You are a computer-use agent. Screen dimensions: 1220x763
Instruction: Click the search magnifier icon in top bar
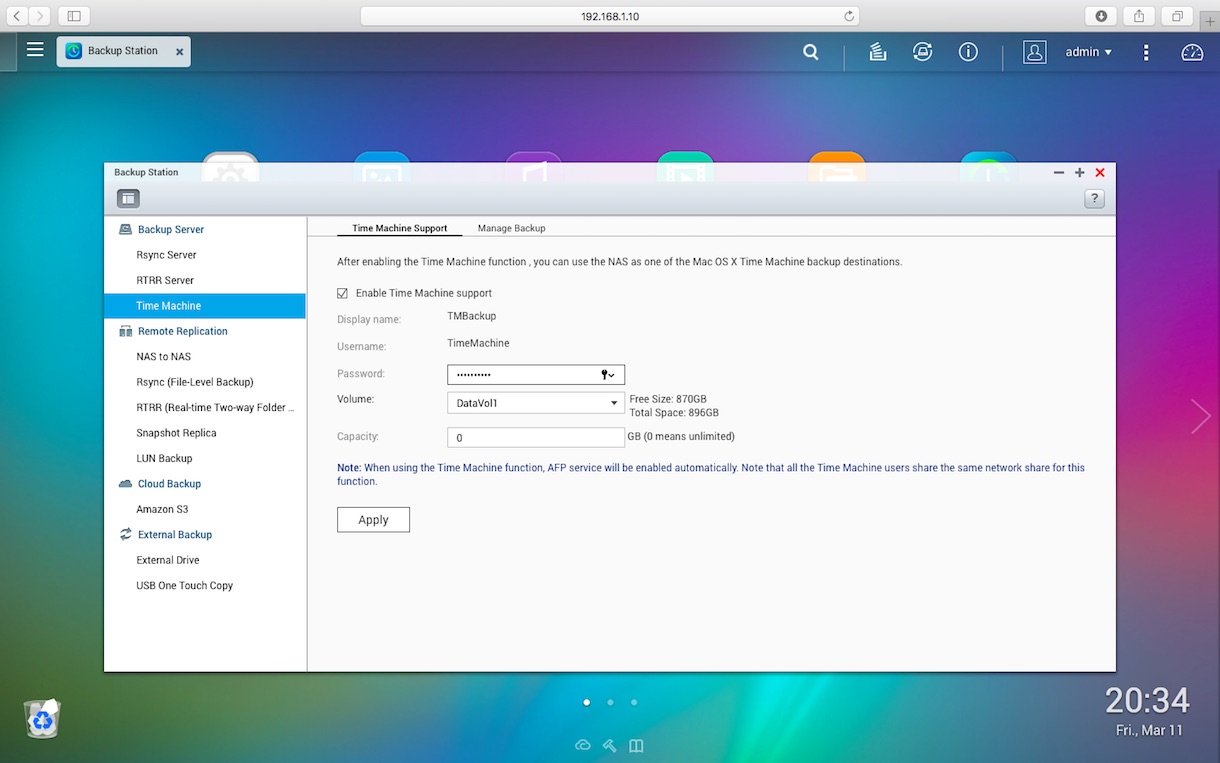coord(811,52)
